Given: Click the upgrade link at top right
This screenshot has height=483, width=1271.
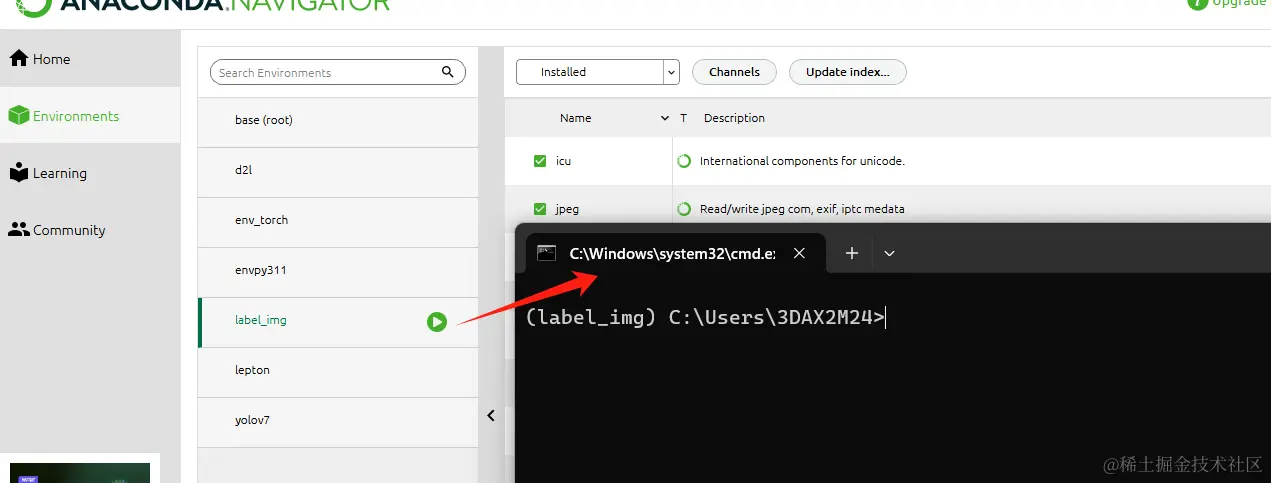Looking at the screenshot, I should point(1240,4).
